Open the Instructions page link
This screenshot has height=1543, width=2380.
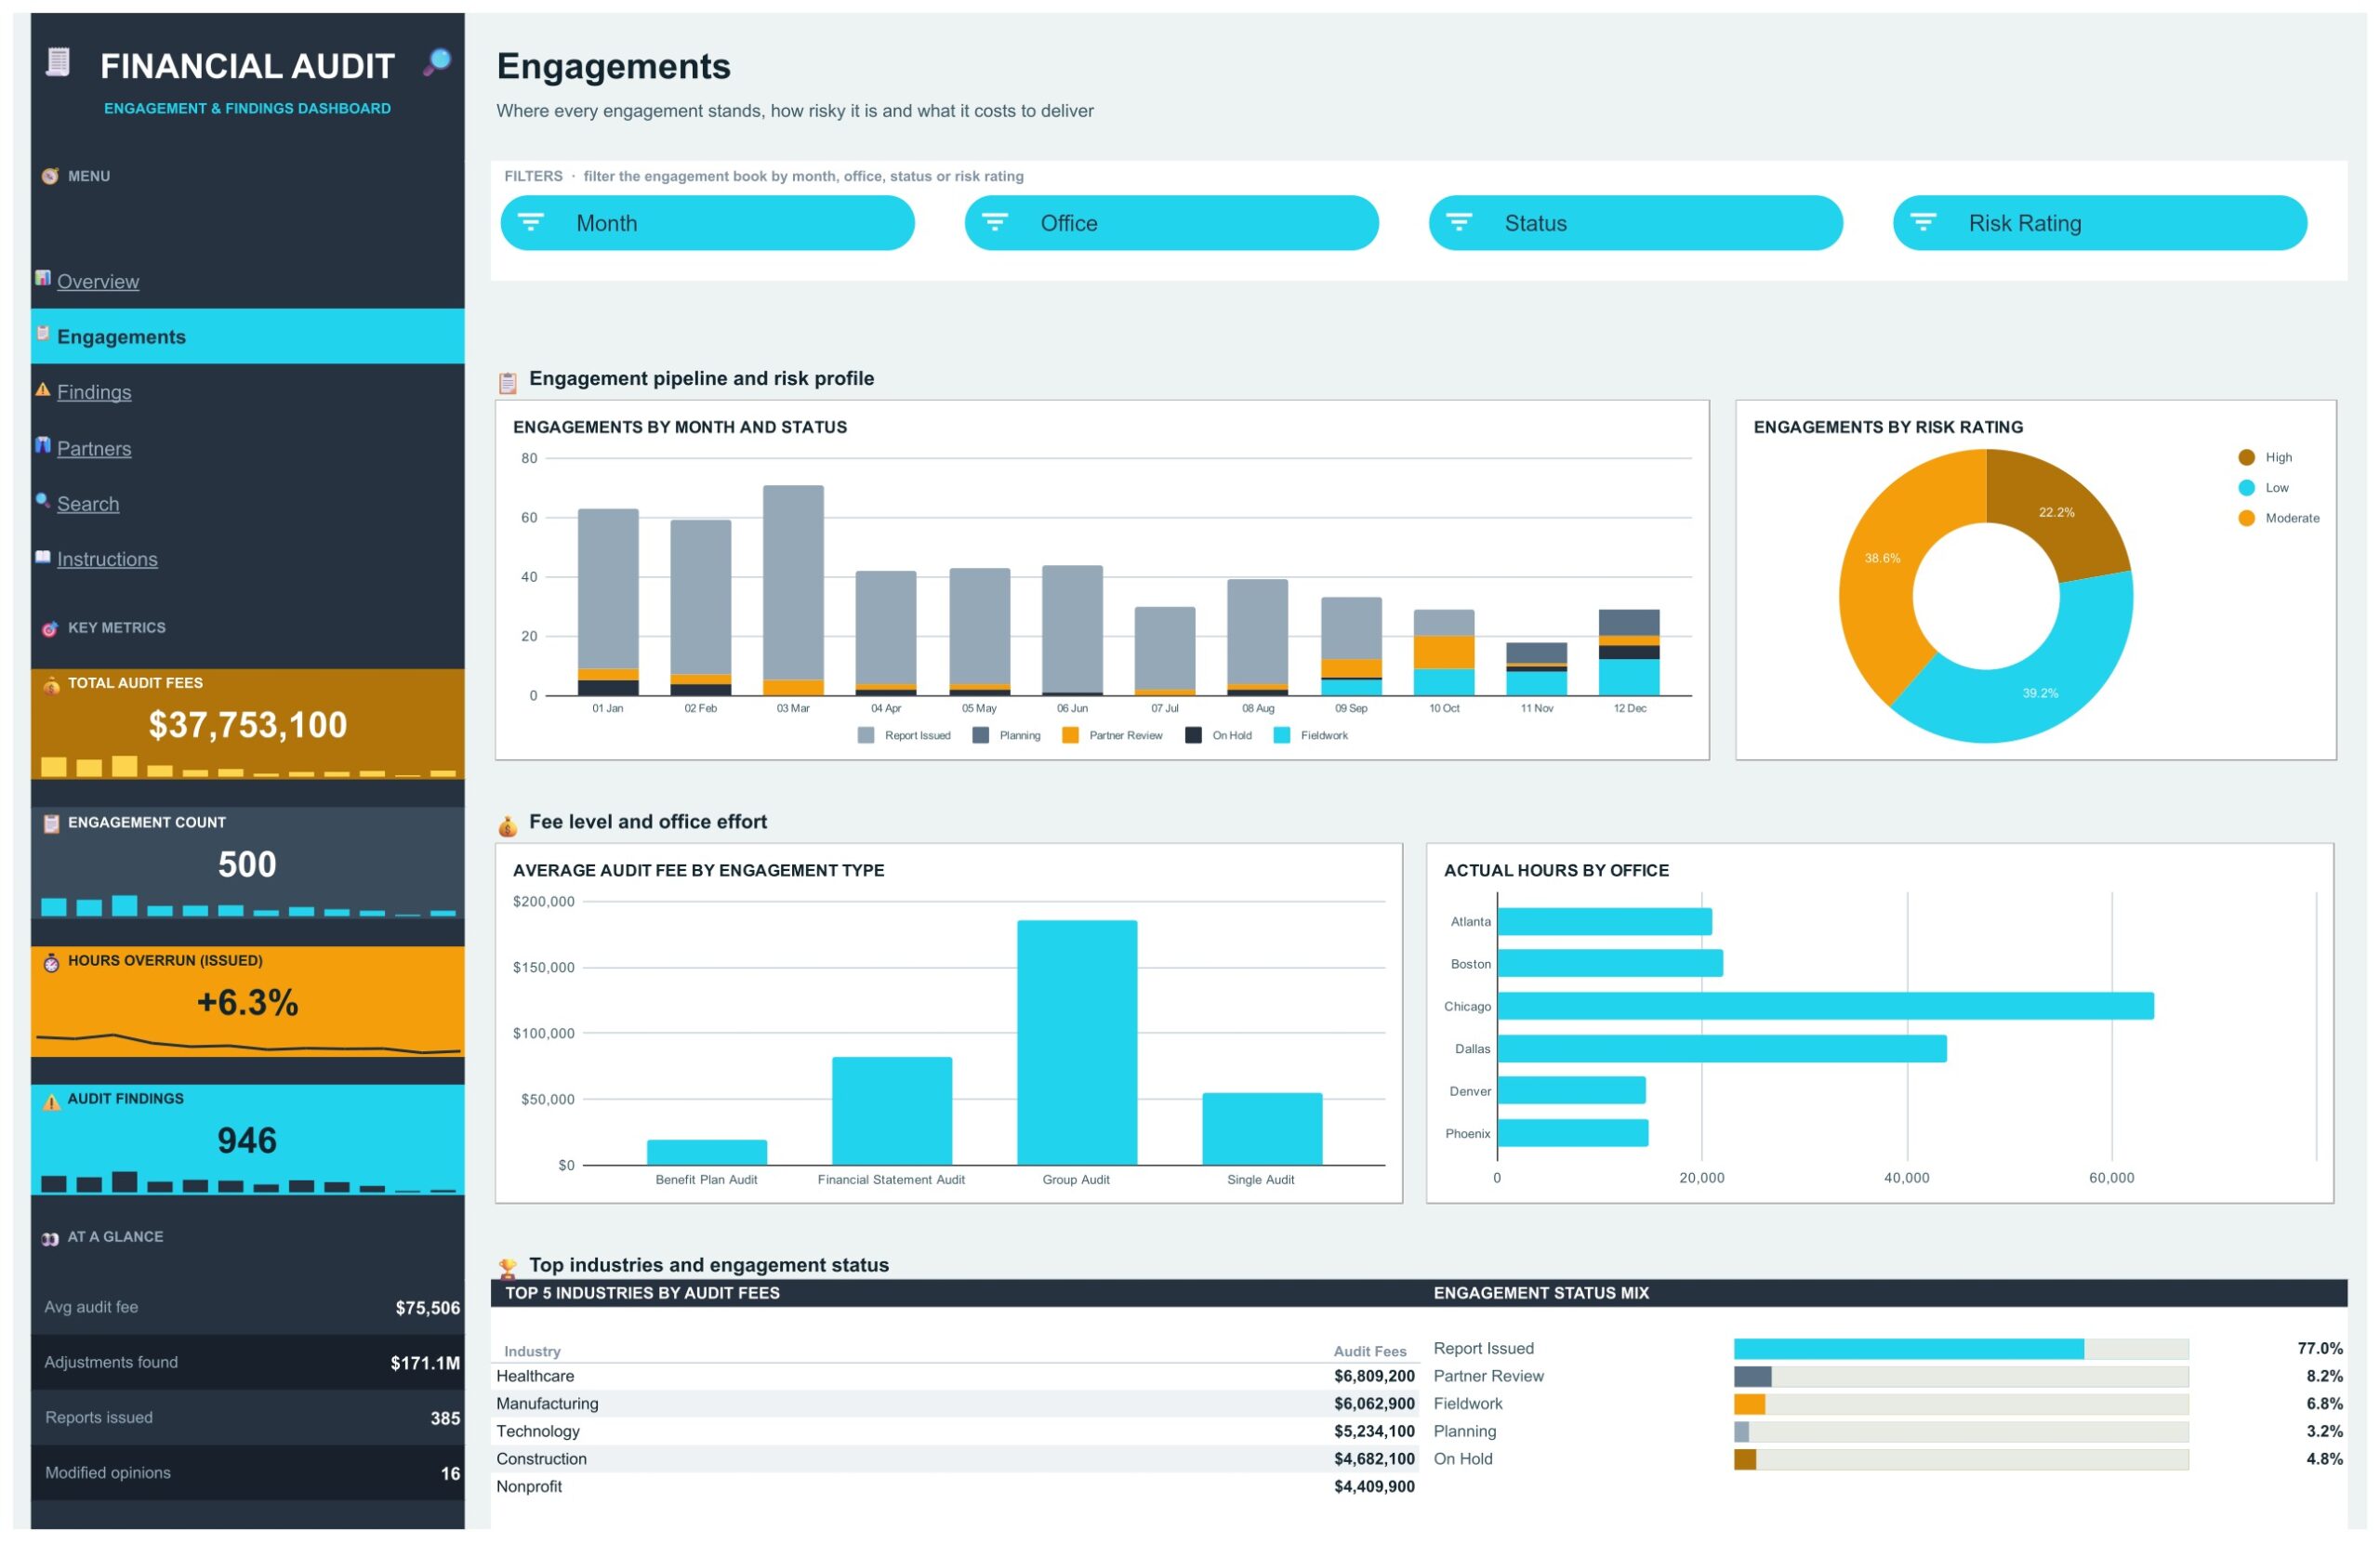coord(107,559)
